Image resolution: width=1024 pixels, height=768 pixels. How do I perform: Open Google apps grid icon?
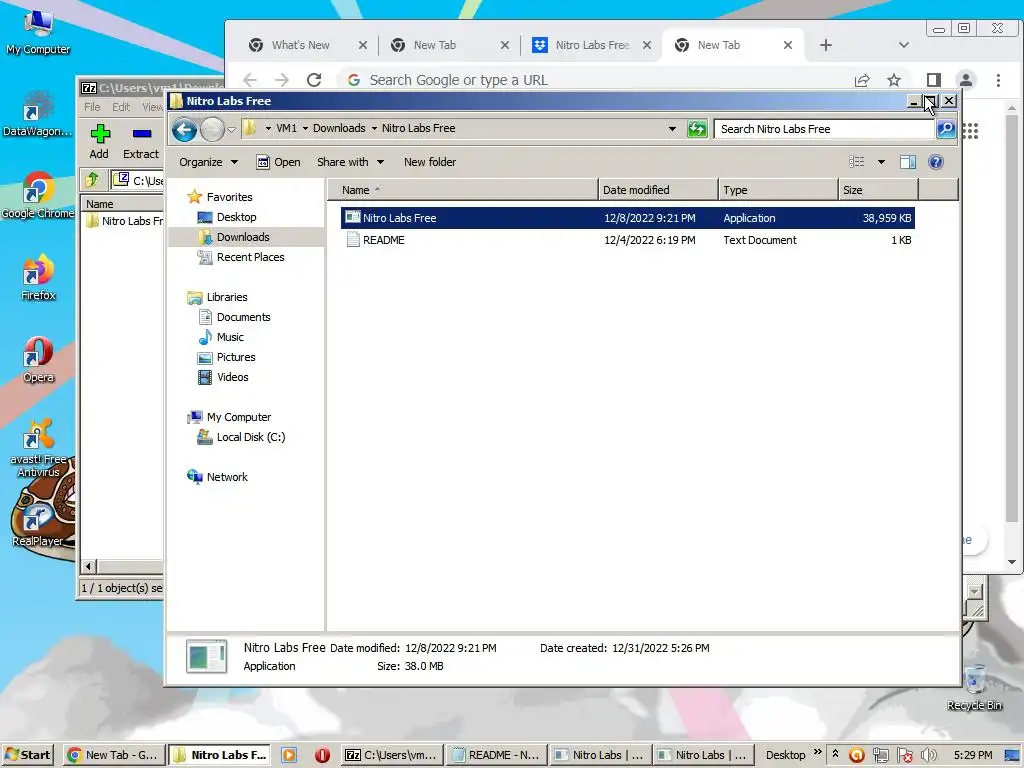pyautogui.click(x=970, y=131)
